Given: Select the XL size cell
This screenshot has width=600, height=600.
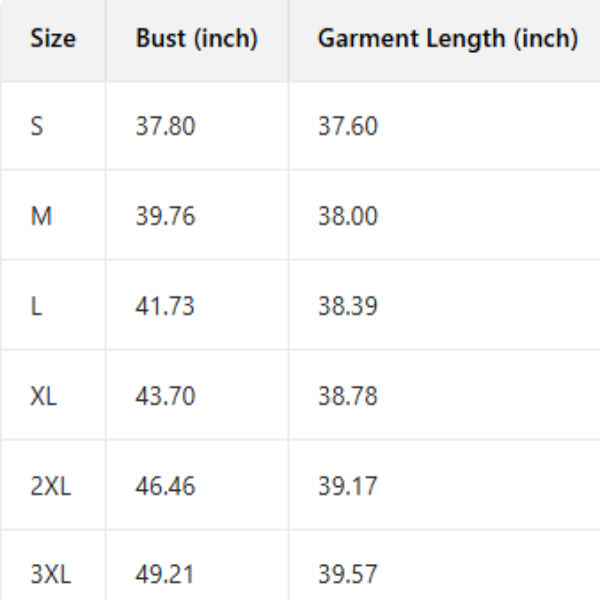Looking at the screenshot, I should (44, 396).
